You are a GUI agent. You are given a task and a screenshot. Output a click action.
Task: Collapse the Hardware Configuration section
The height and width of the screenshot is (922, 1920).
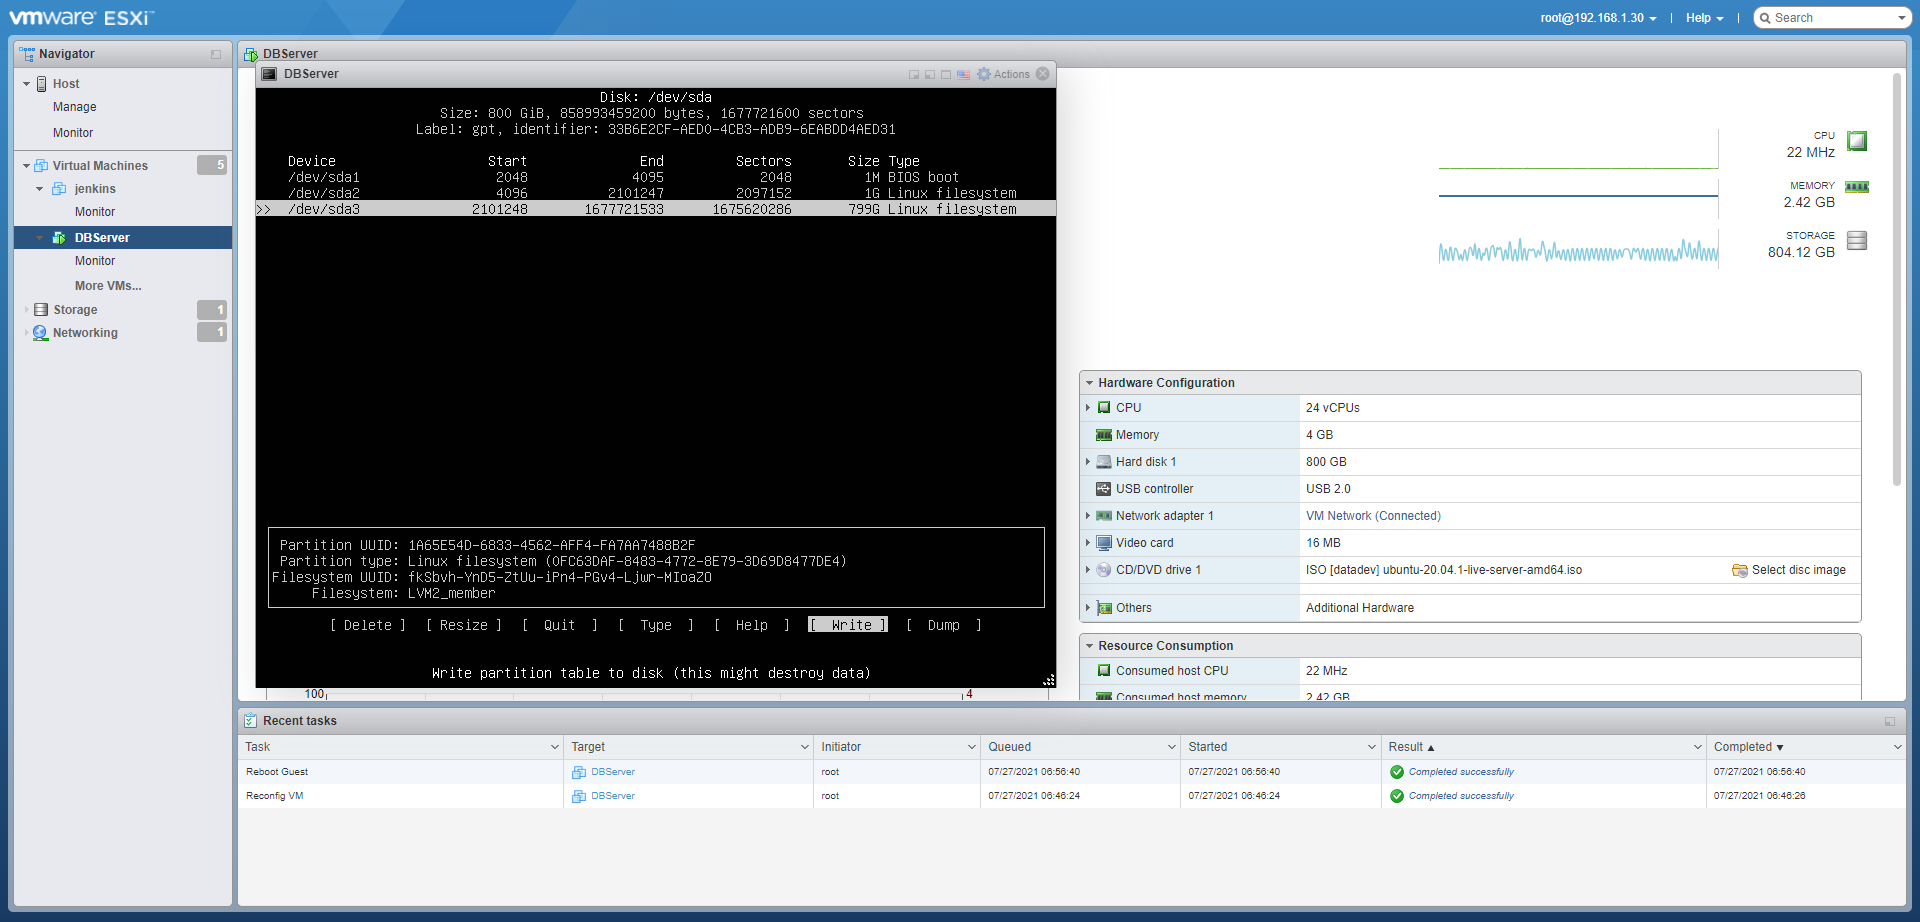click(1089, 383)
